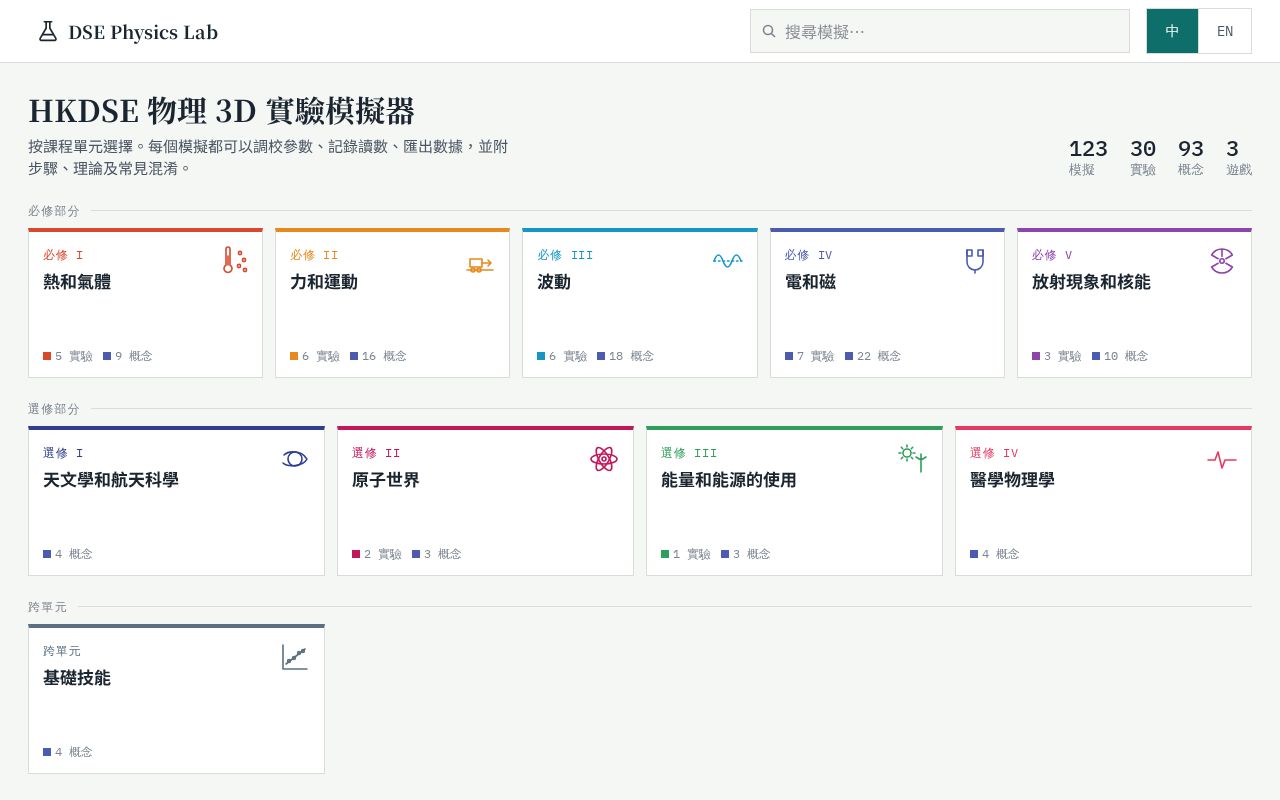1280x800 pixels.
Task: Click the 選修 IV label
Action: (994, 453)
